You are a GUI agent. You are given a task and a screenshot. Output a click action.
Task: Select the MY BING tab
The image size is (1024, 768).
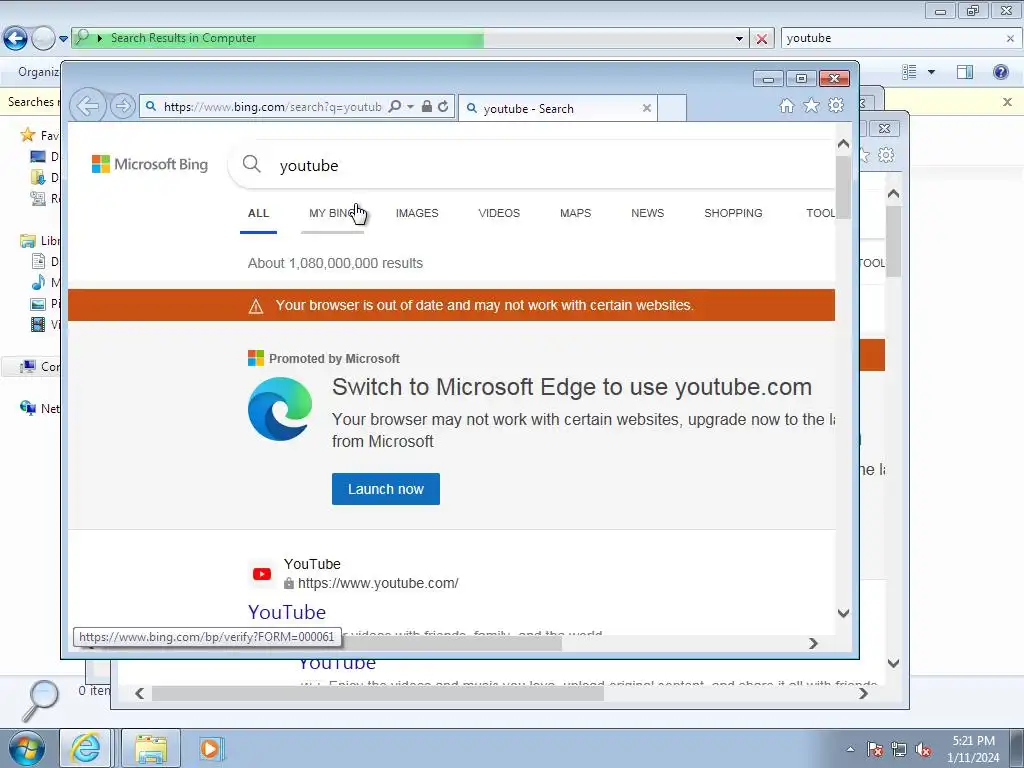click(x=332, y=214)
